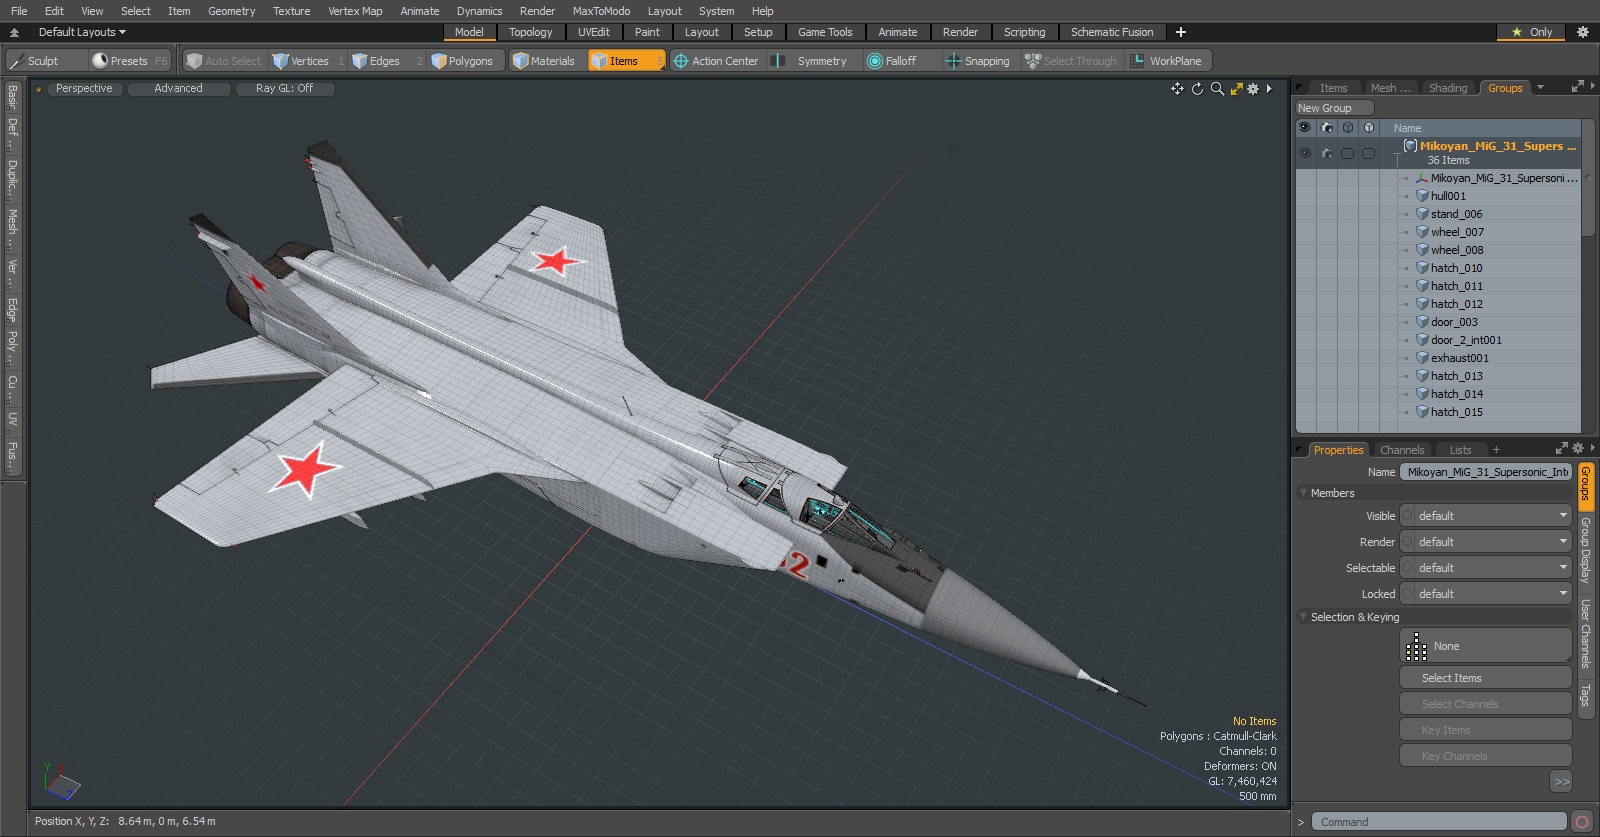Screen dimensions: 1600x837
Task: Switch to UVEdit layout tab
Action: (593, 32)
